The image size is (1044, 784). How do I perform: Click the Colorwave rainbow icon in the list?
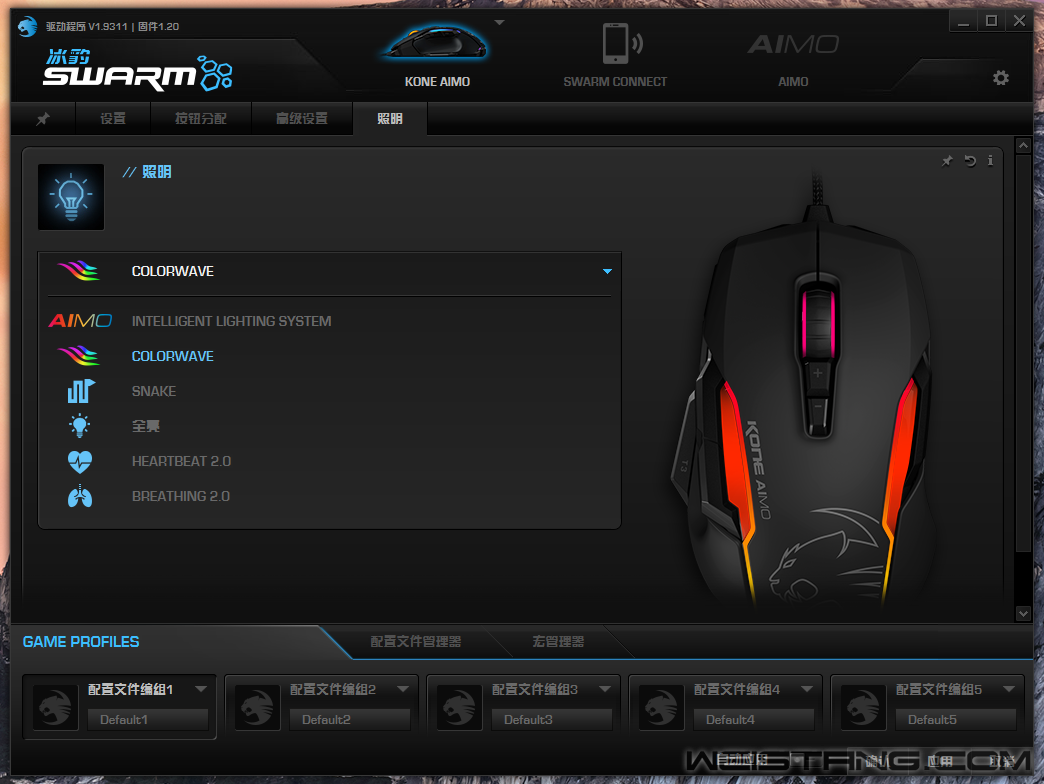(79, 356)
